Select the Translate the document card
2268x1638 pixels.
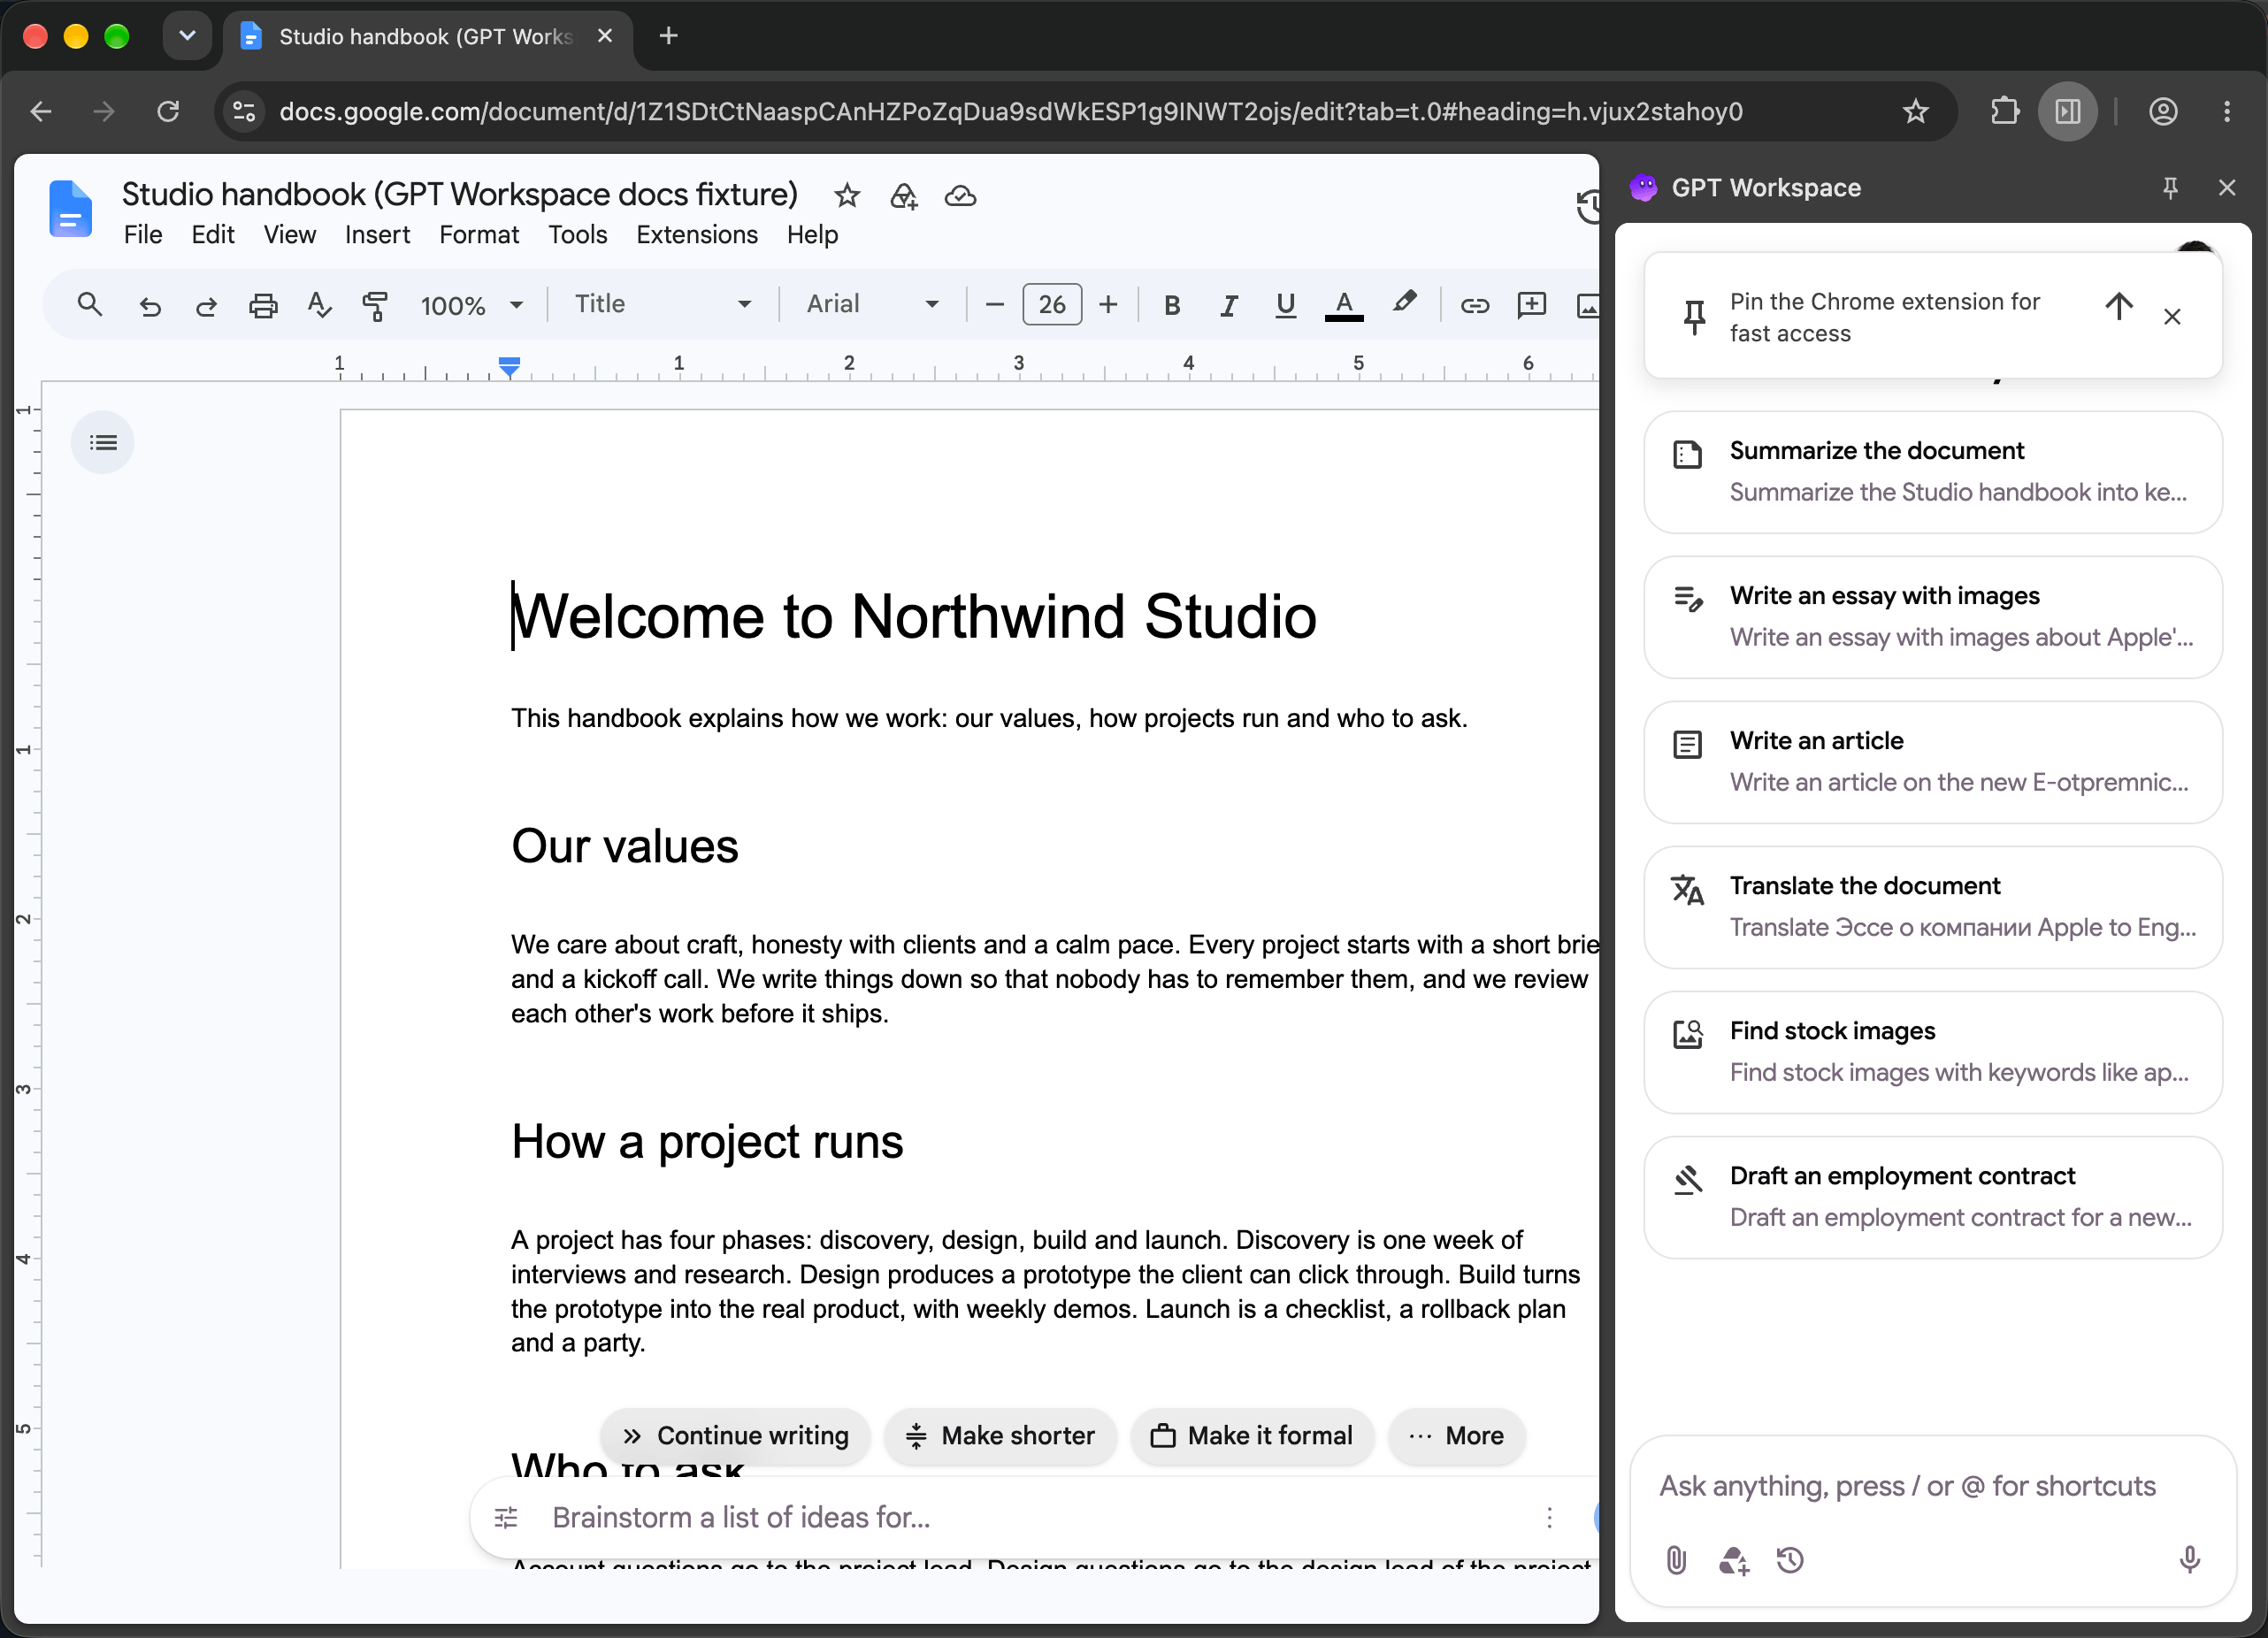tap(1932, 907)
